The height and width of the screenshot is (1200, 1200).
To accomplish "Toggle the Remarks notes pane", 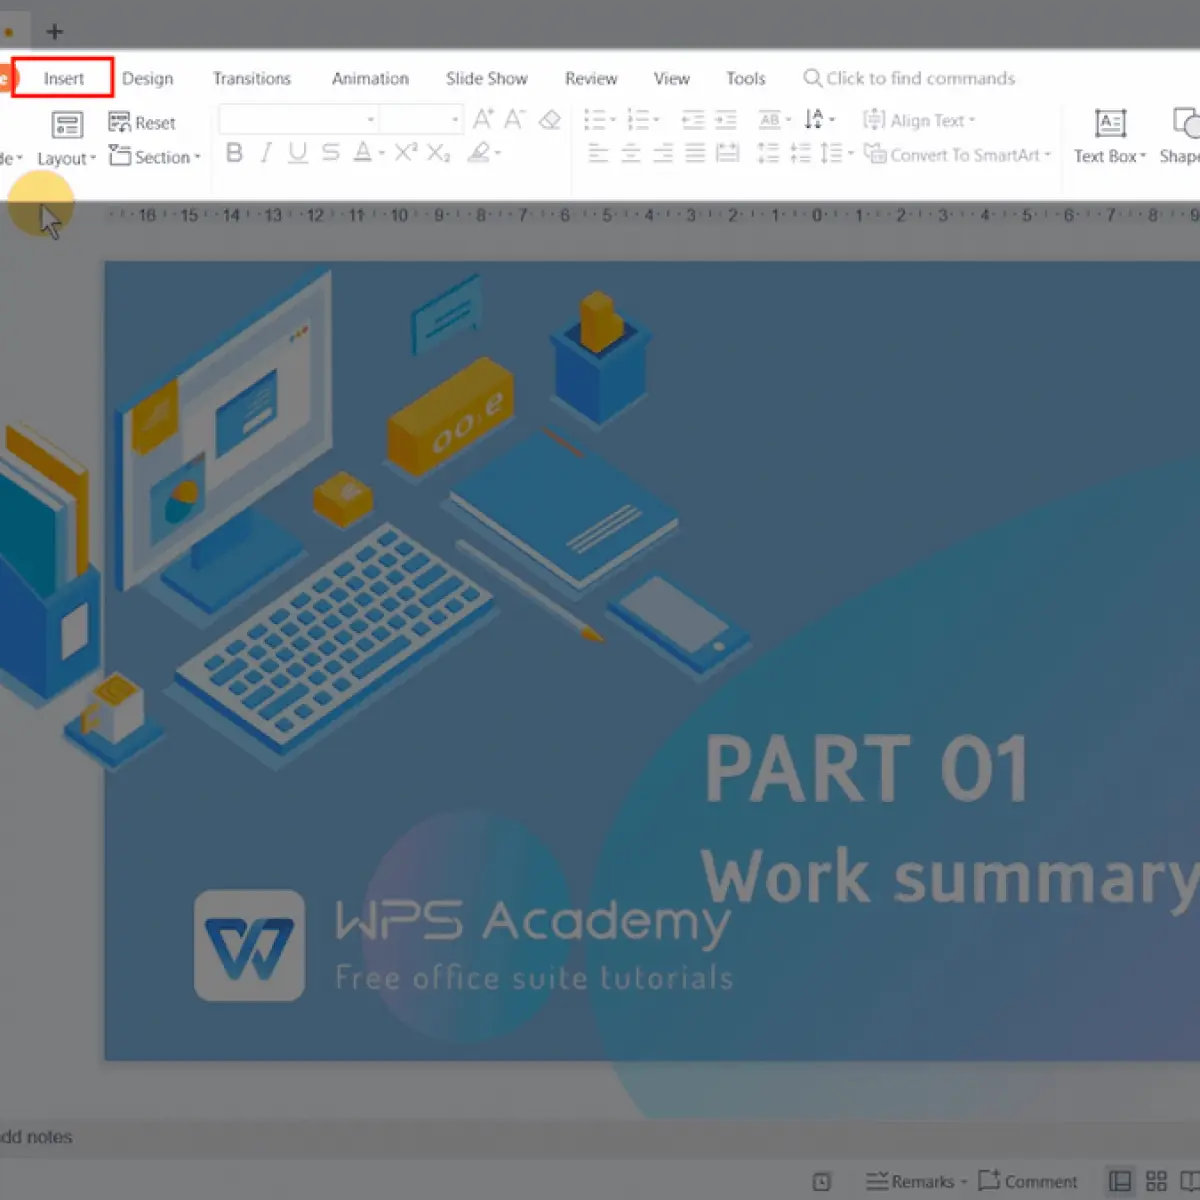I will [916, 1182].
